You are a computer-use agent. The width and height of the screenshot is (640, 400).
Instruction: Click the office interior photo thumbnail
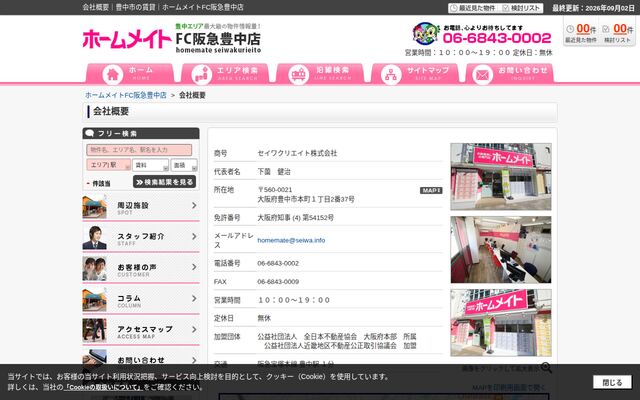[501, 250]
